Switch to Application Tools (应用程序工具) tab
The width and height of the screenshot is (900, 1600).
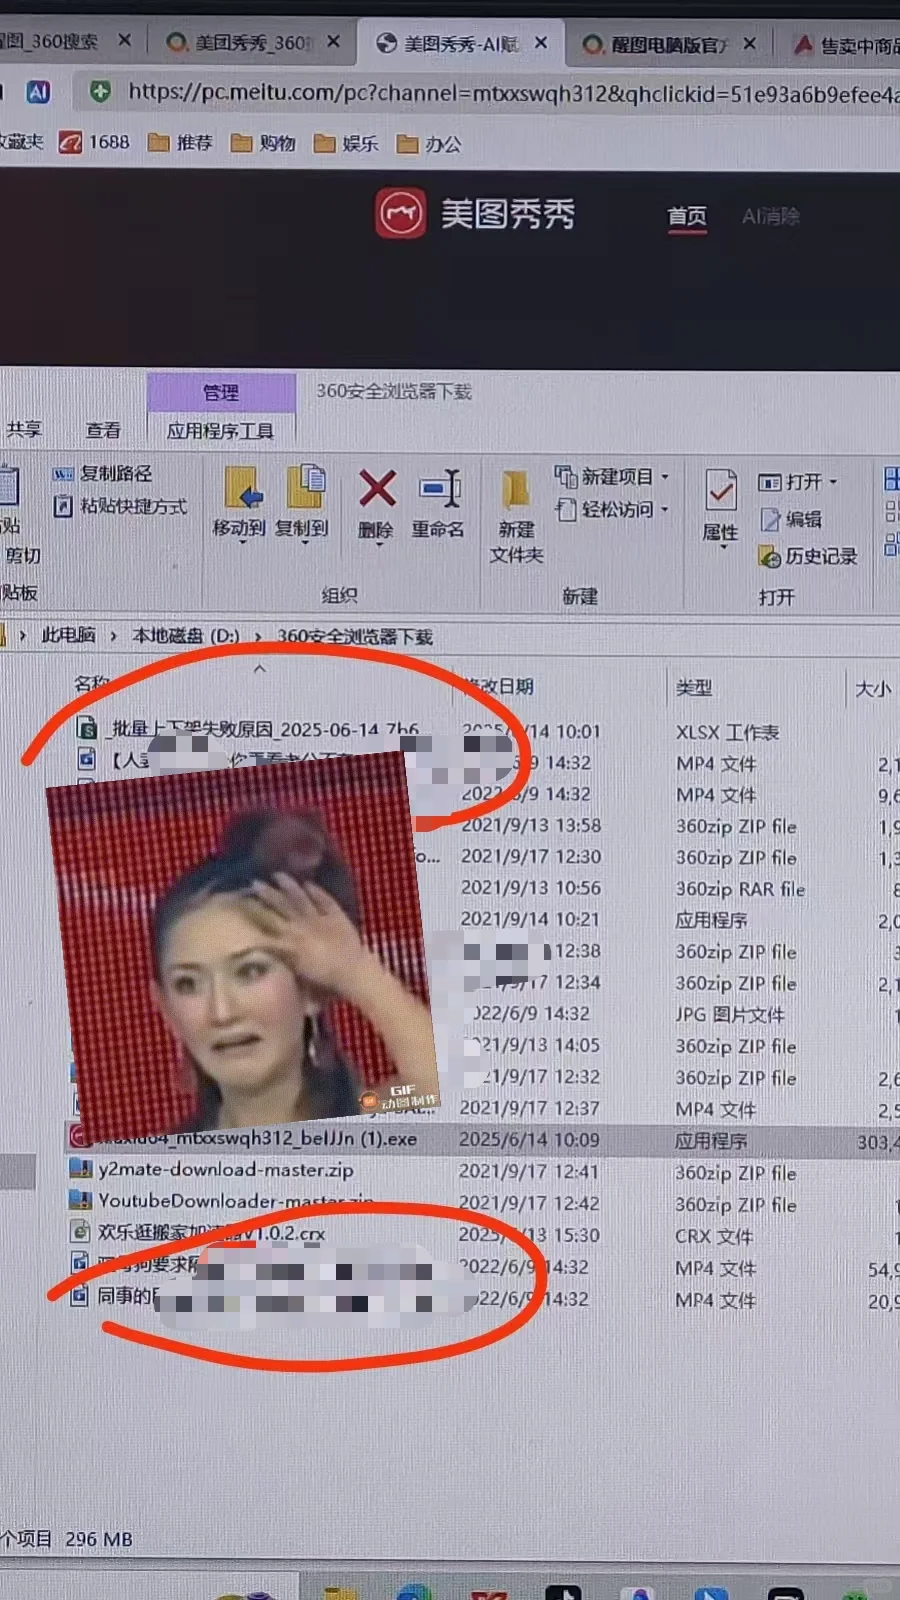click(x=220, y=431)
